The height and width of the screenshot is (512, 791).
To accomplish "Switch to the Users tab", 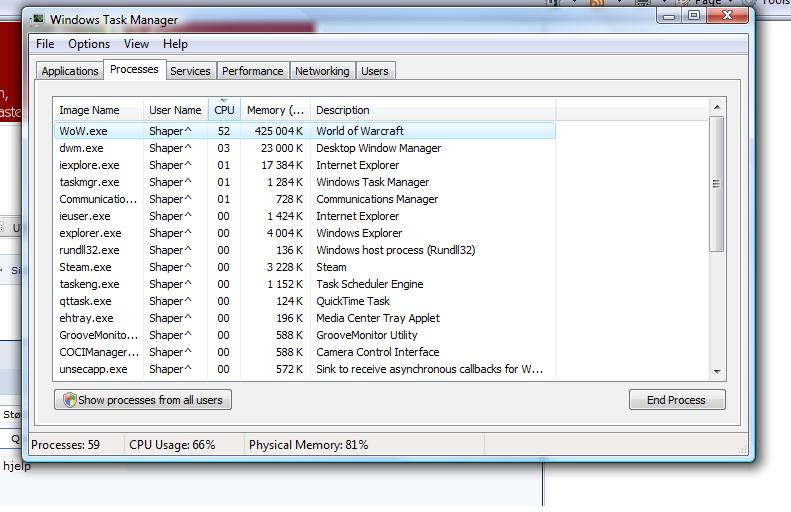I will pyautogui.click(x=375, y=71).
